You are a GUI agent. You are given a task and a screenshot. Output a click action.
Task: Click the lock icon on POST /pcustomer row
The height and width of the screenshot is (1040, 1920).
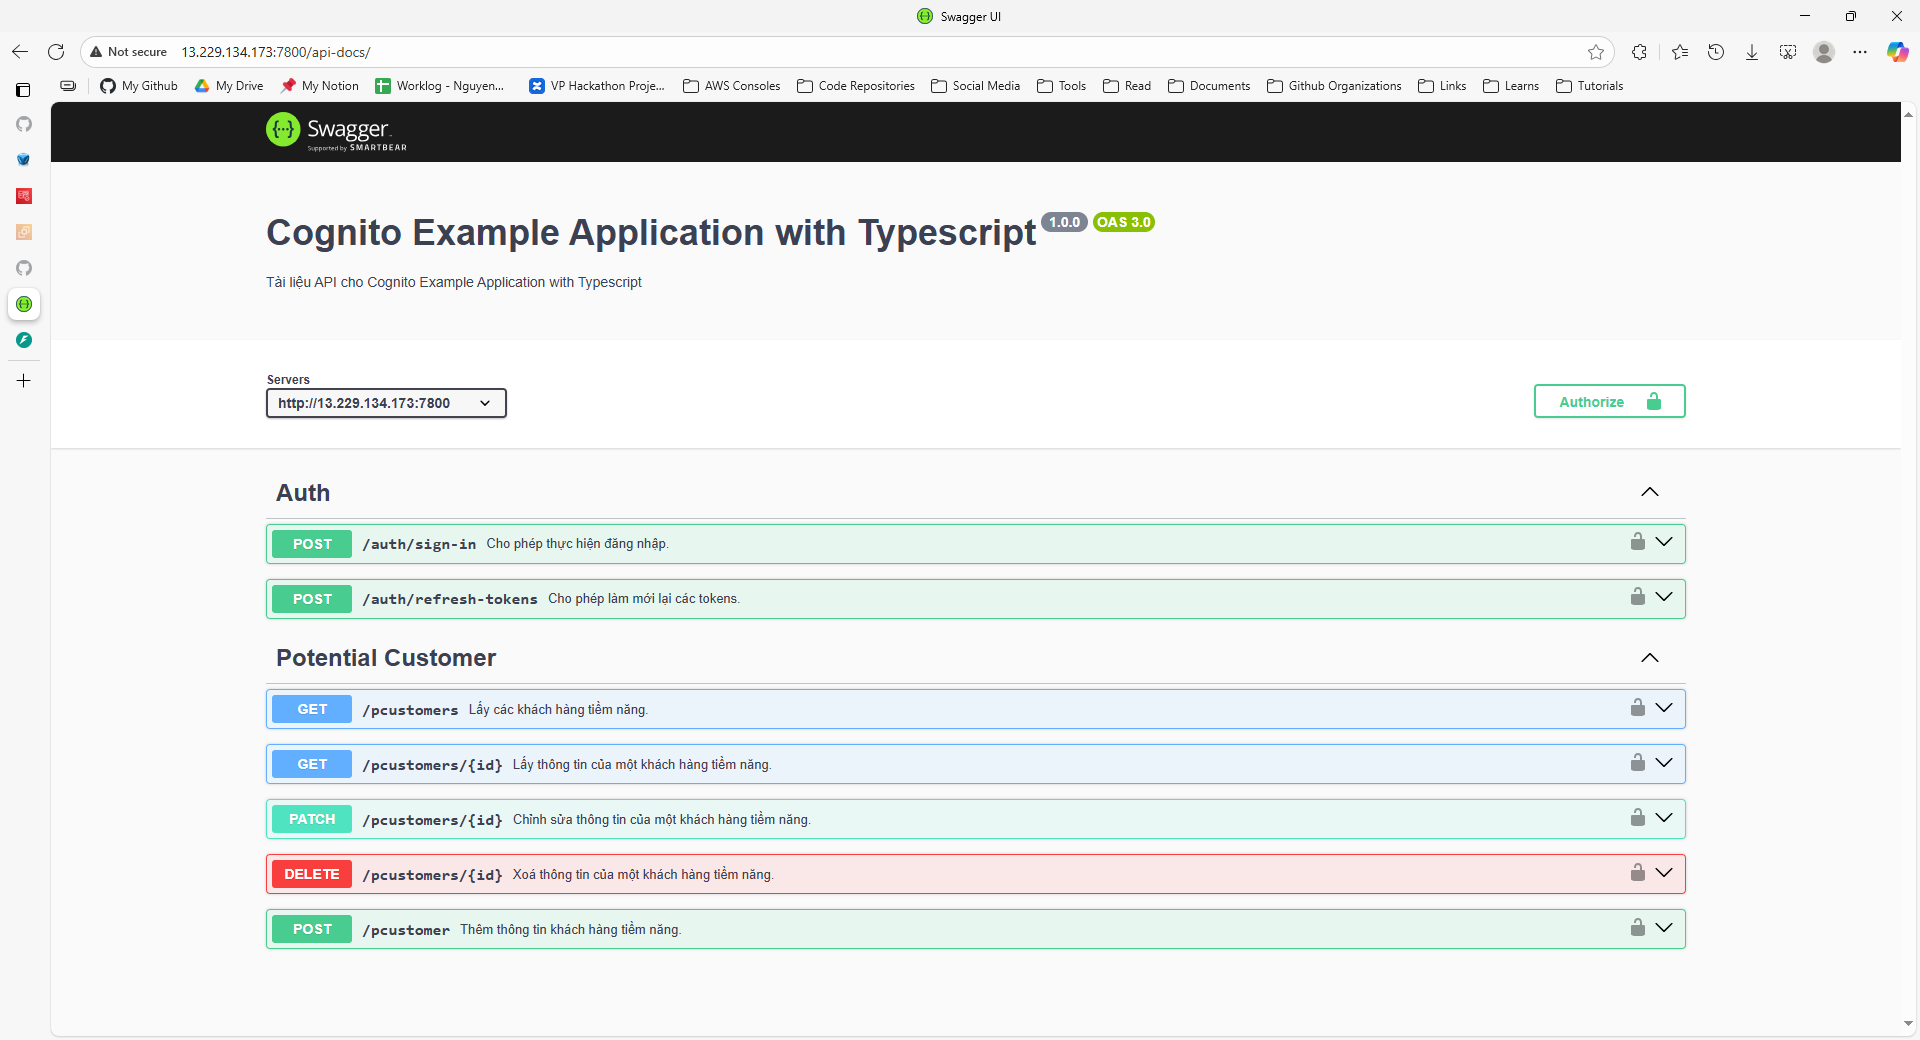click(1637, 928)
